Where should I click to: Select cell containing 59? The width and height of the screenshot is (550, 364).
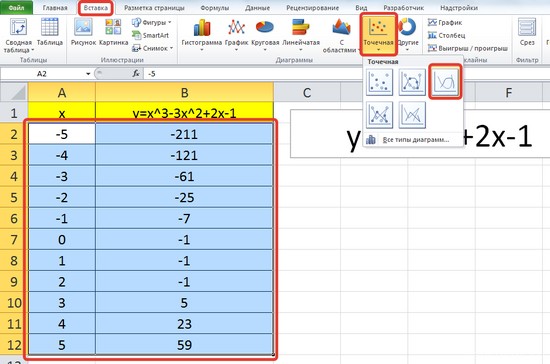tap(185, 344)
